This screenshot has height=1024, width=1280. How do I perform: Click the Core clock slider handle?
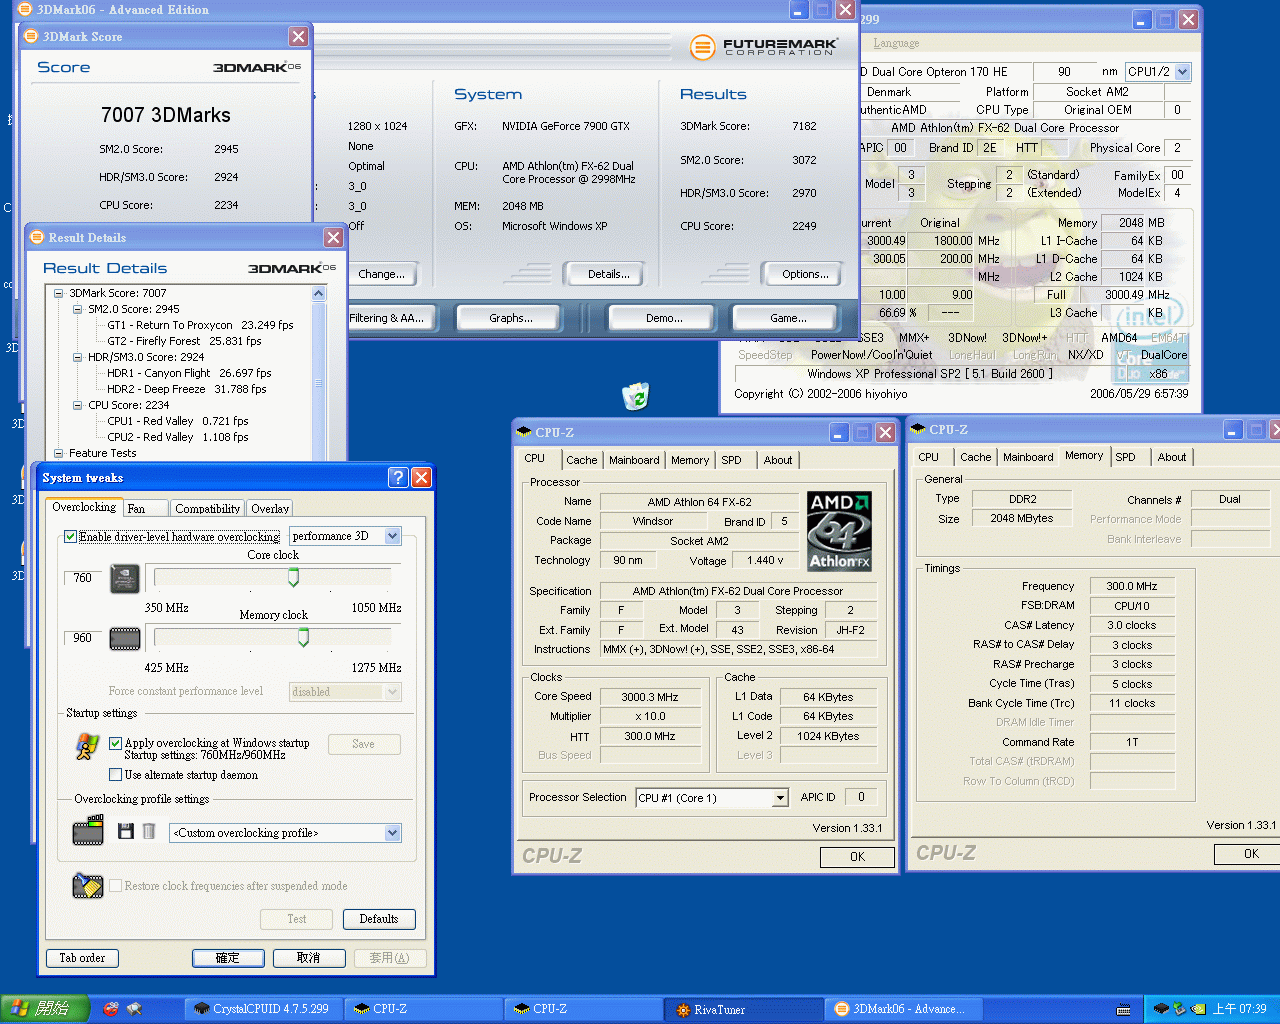293,577
